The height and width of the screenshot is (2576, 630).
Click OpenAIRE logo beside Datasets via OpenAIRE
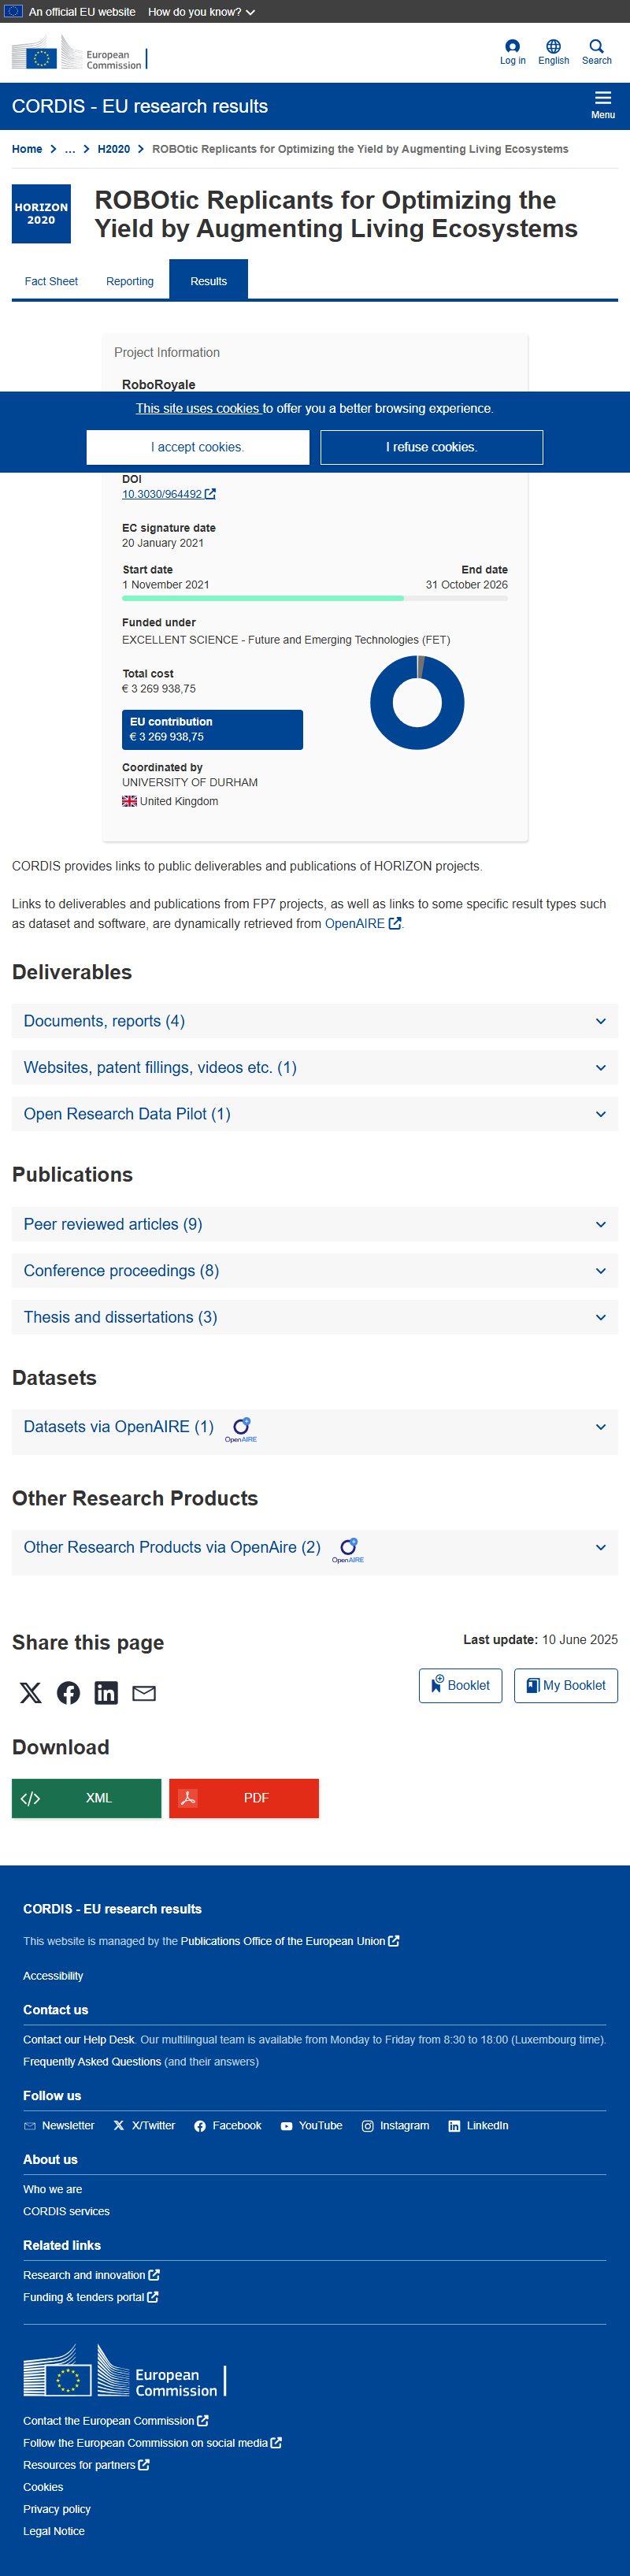tap(241, 1429)
